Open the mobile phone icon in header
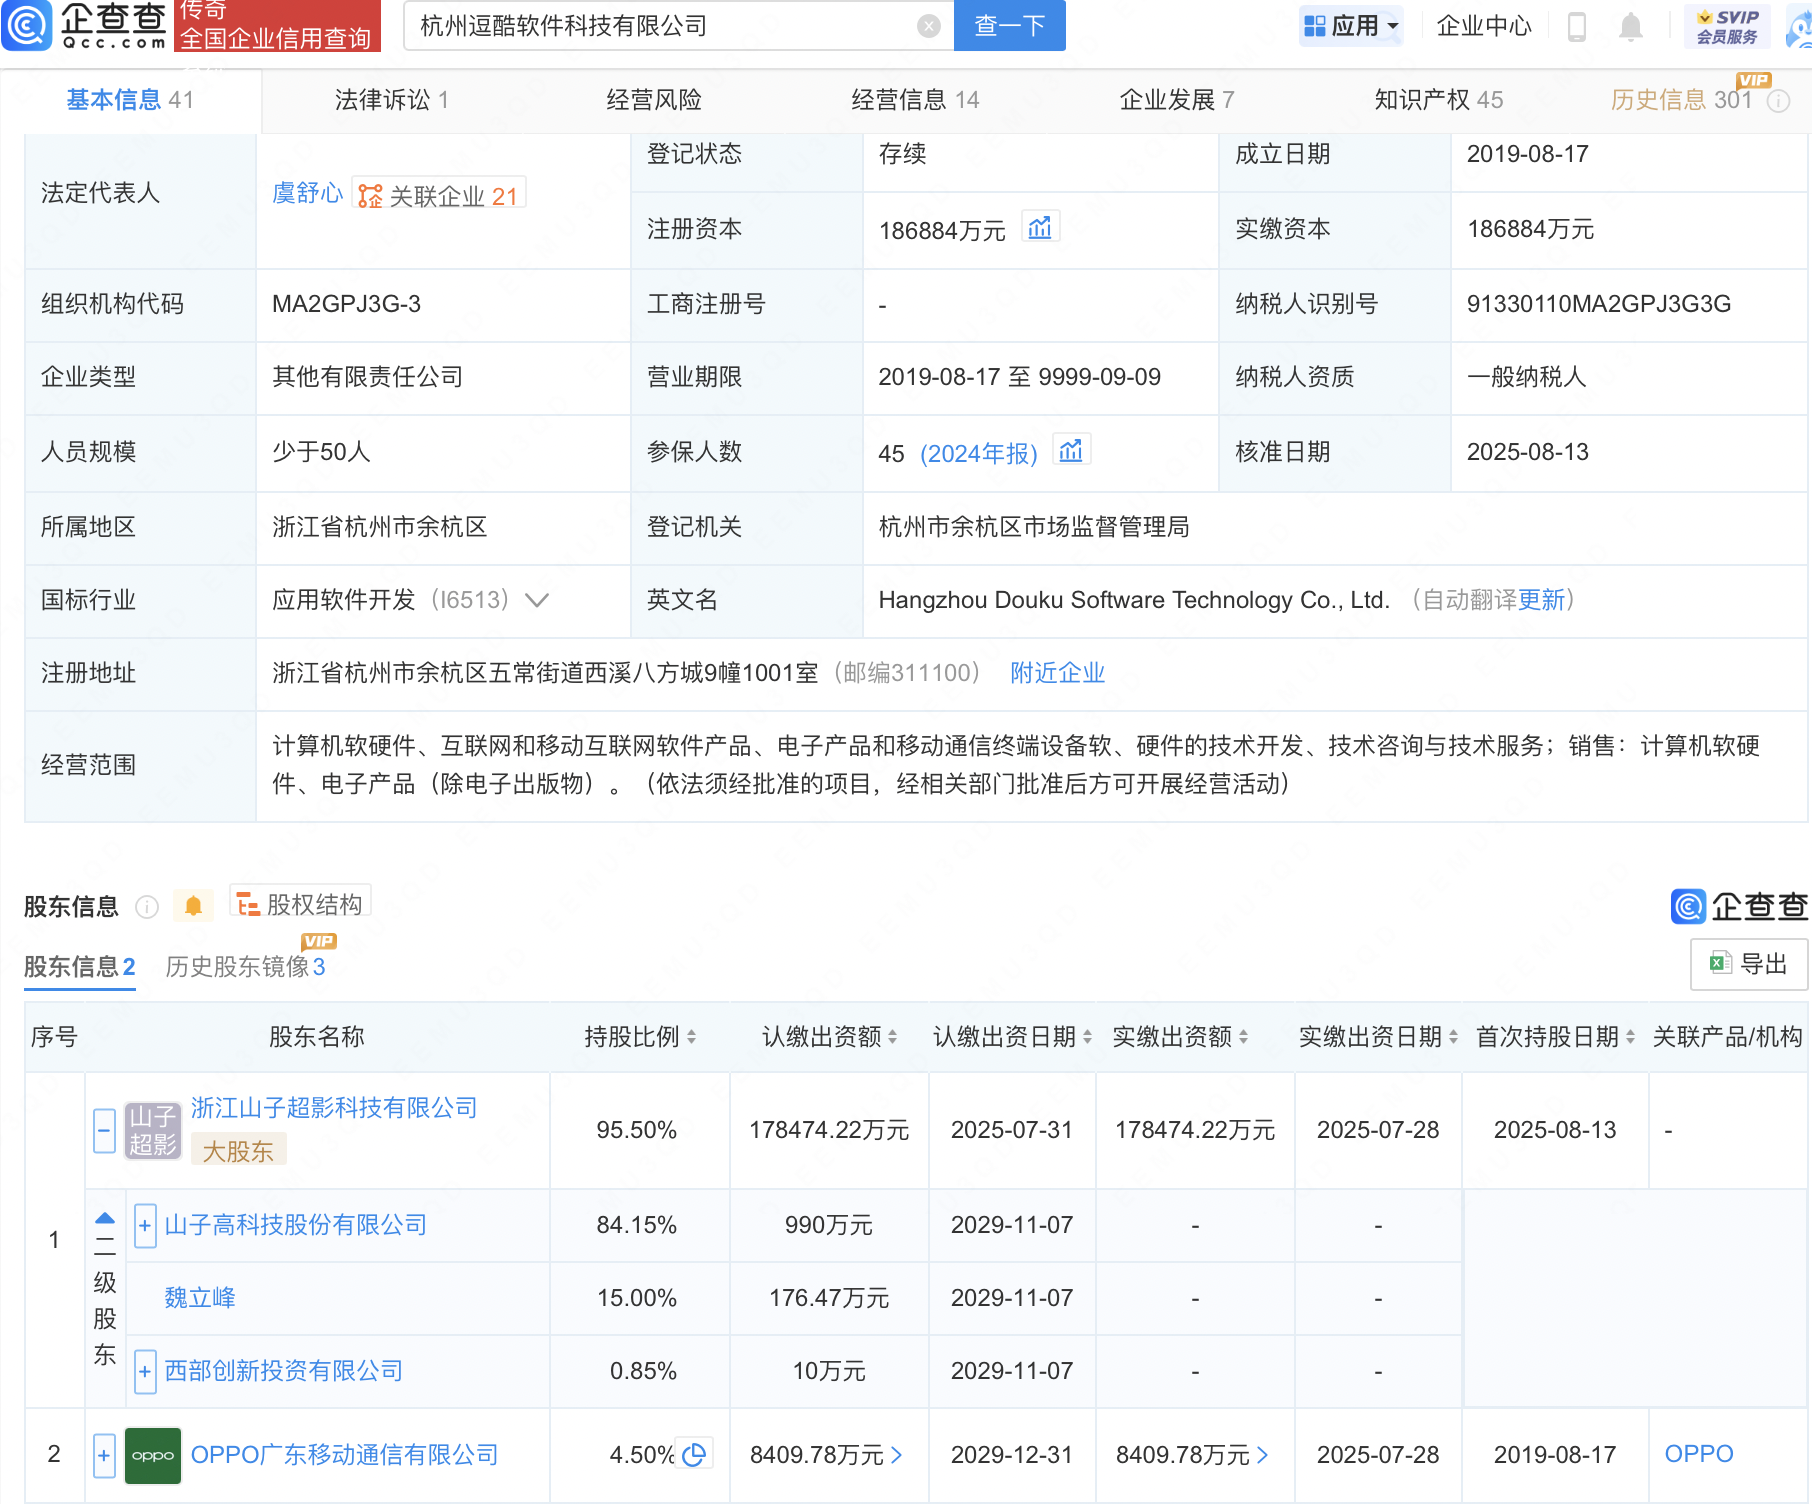The height and width of the screenshot is (1504, 1812). pos(1577,27)
